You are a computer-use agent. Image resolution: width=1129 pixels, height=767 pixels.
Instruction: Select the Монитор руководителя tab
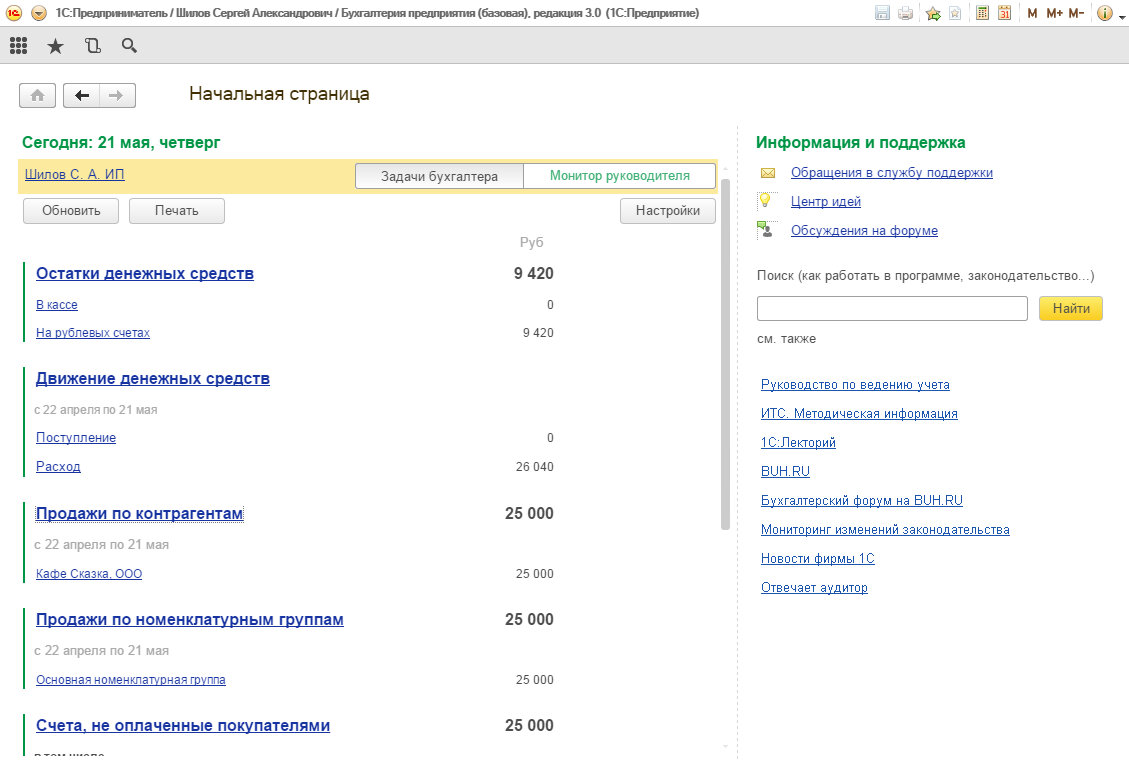click(x=620, y=176)
